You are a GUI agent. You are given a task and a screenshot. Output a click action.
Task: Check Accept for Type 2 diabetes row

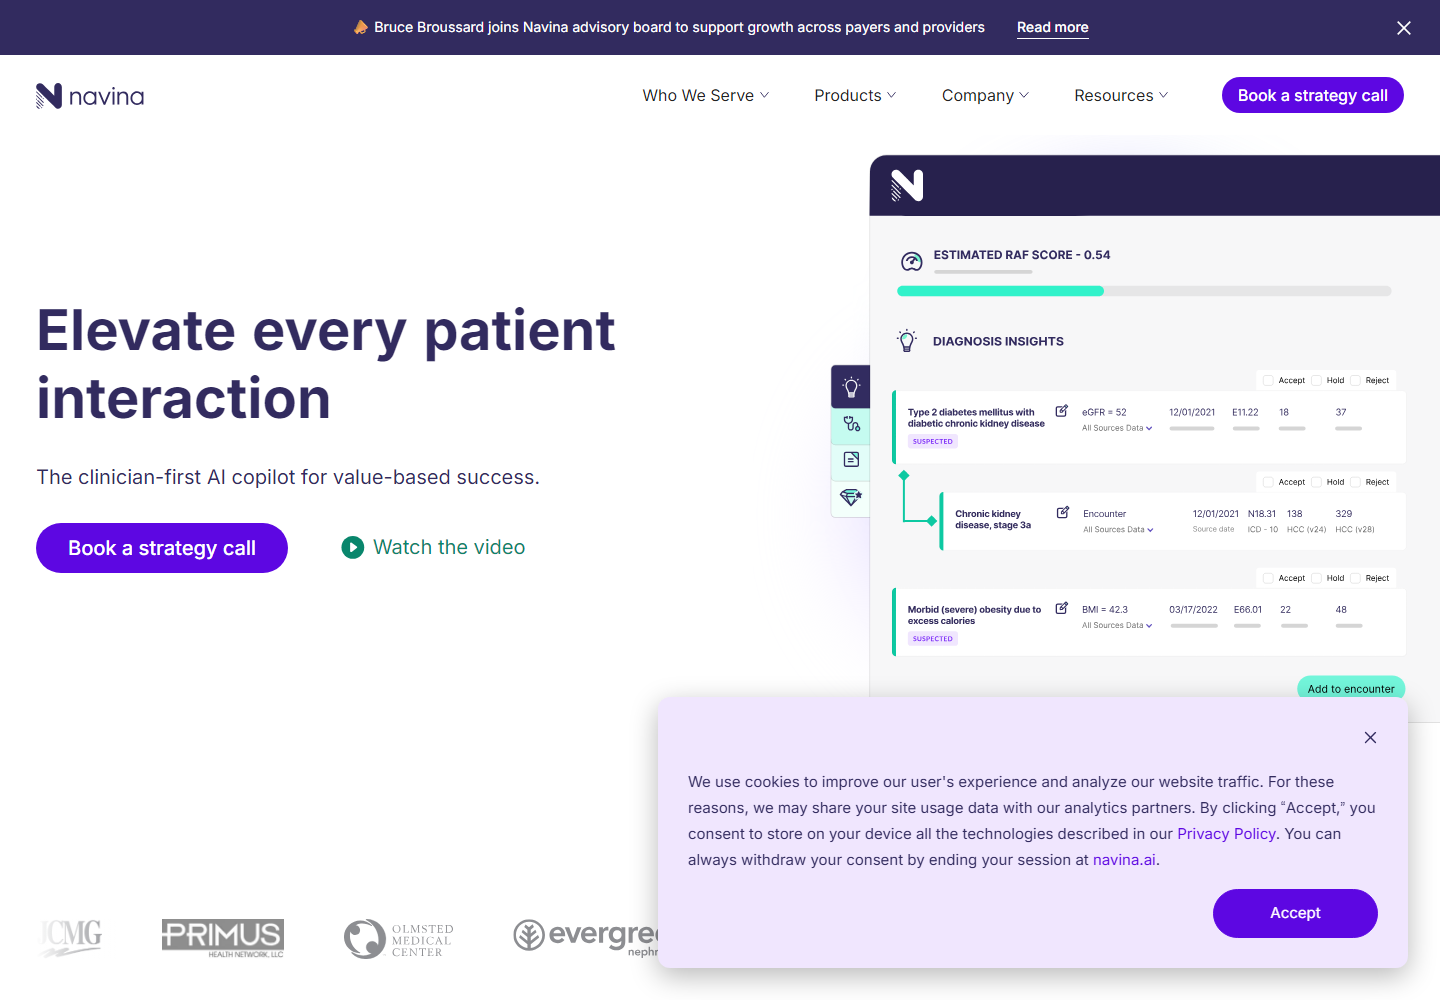point(1268,380)
